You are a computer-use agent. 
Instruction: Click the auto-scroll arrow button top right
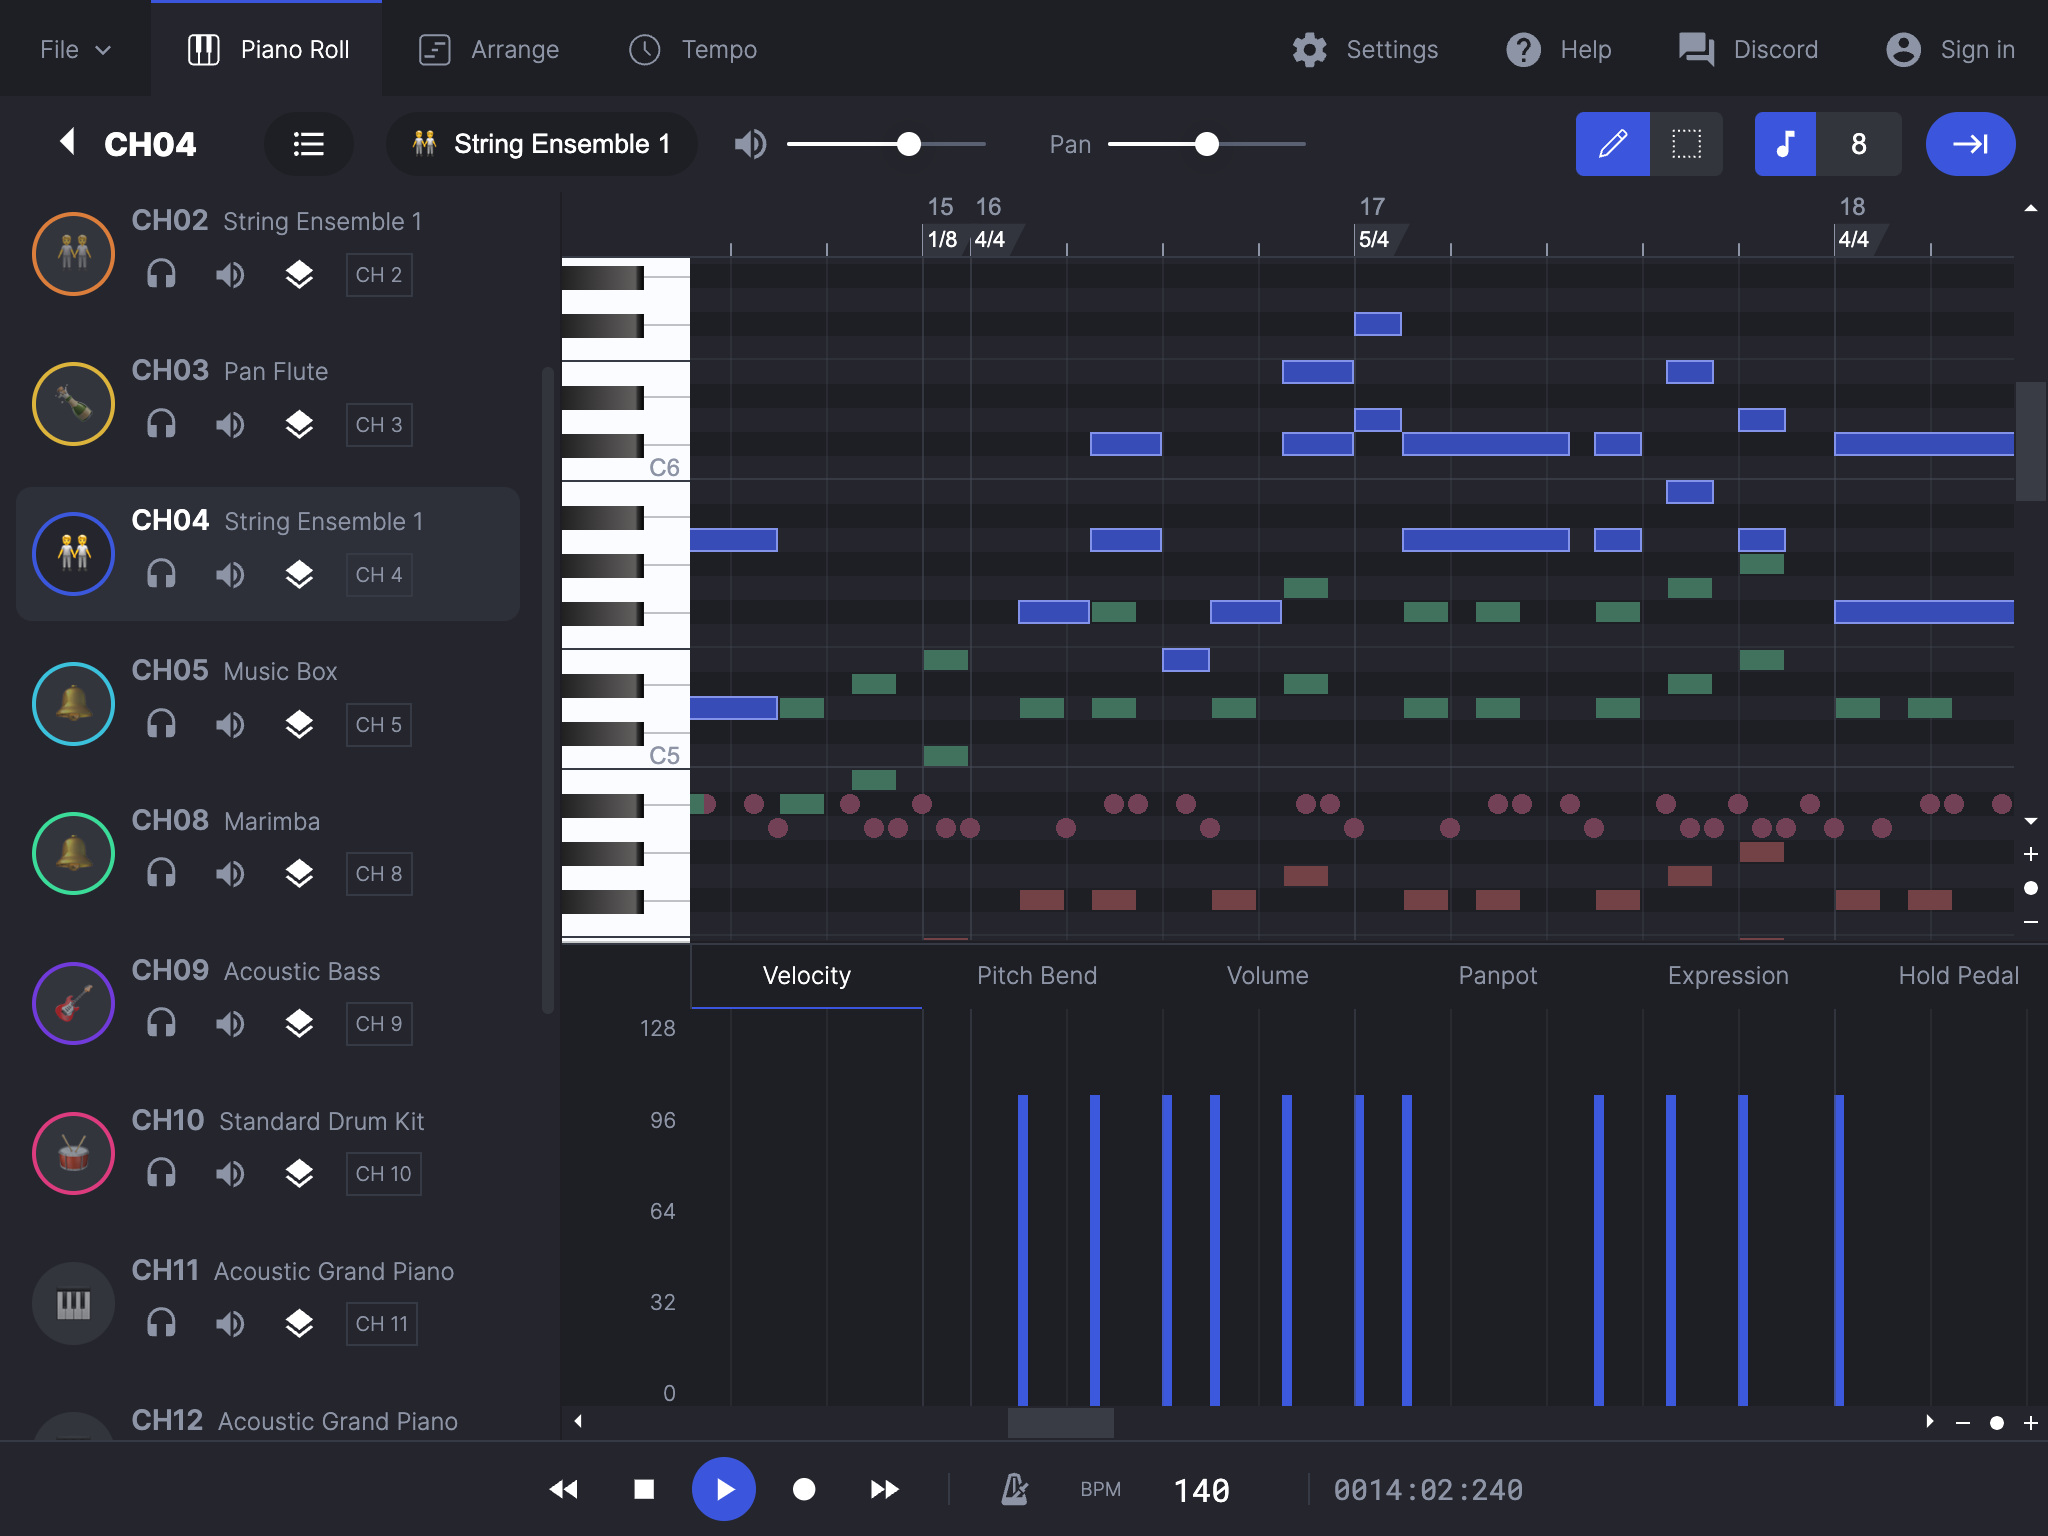pyautogui.click(x=1969, y=144)
